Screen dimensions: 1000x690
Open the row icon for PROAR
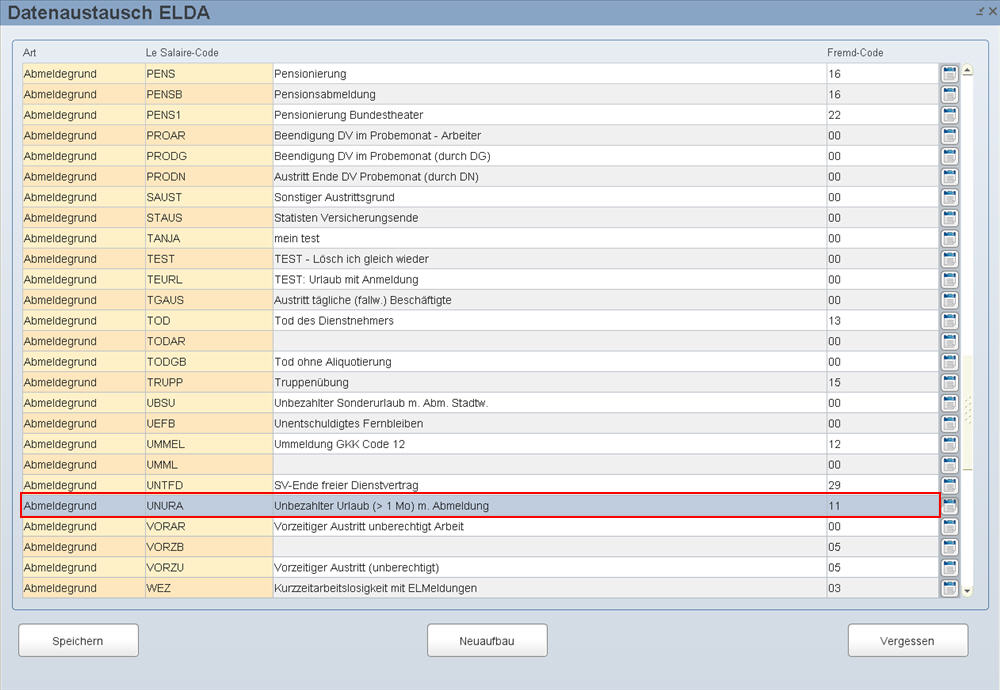point(949,136)
